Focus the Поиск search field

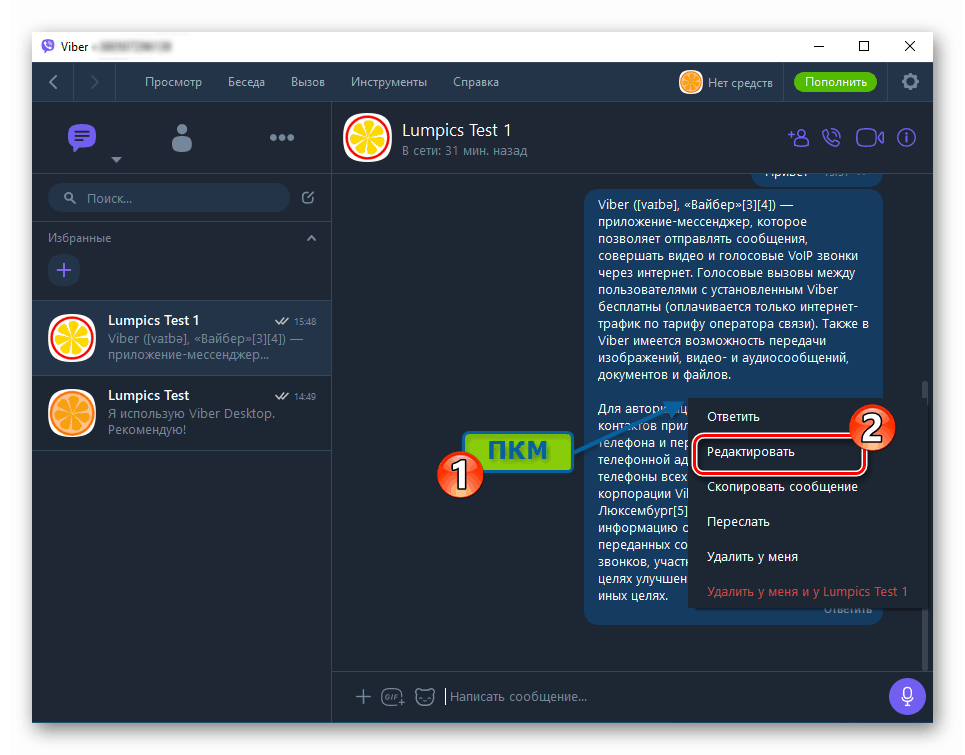(x=169, y=198)
